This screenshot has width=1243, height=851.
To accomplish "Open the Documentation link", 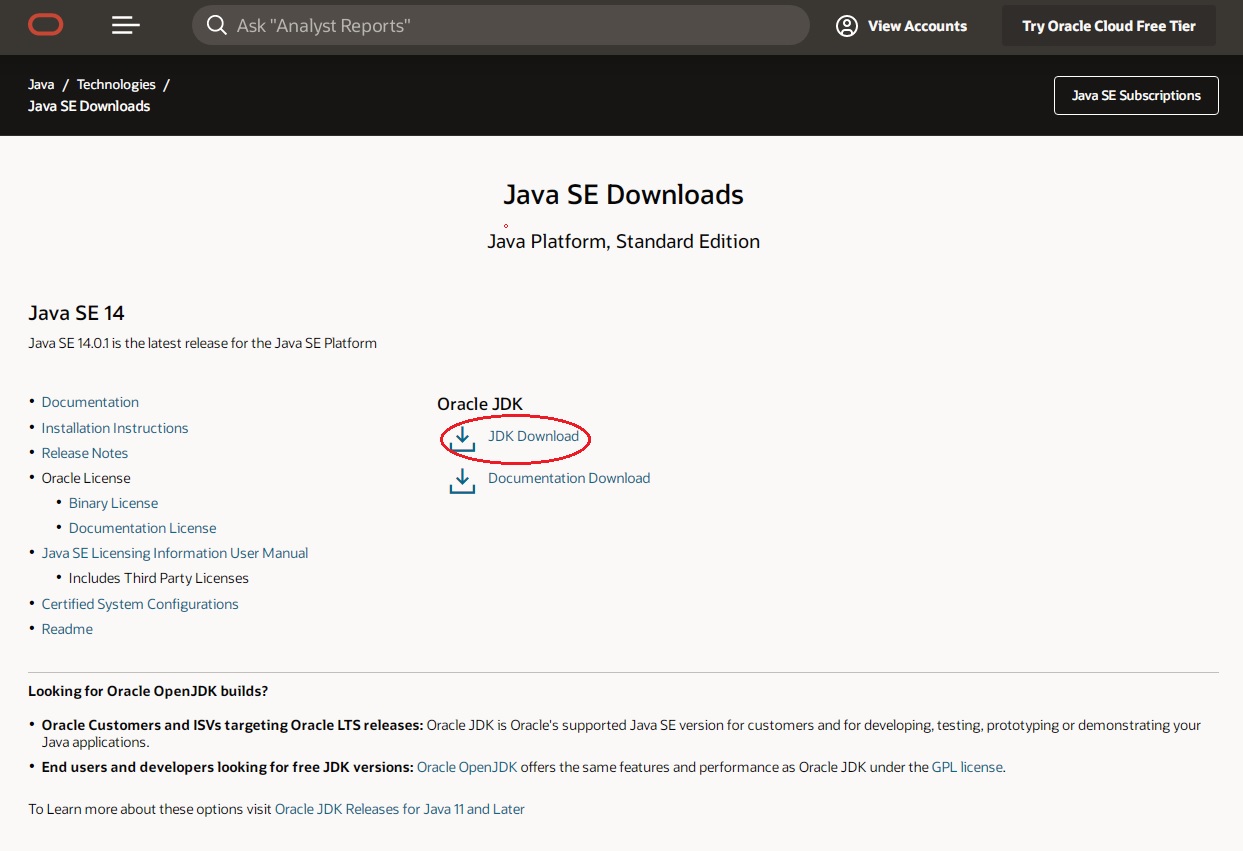I will coord(90,402).
